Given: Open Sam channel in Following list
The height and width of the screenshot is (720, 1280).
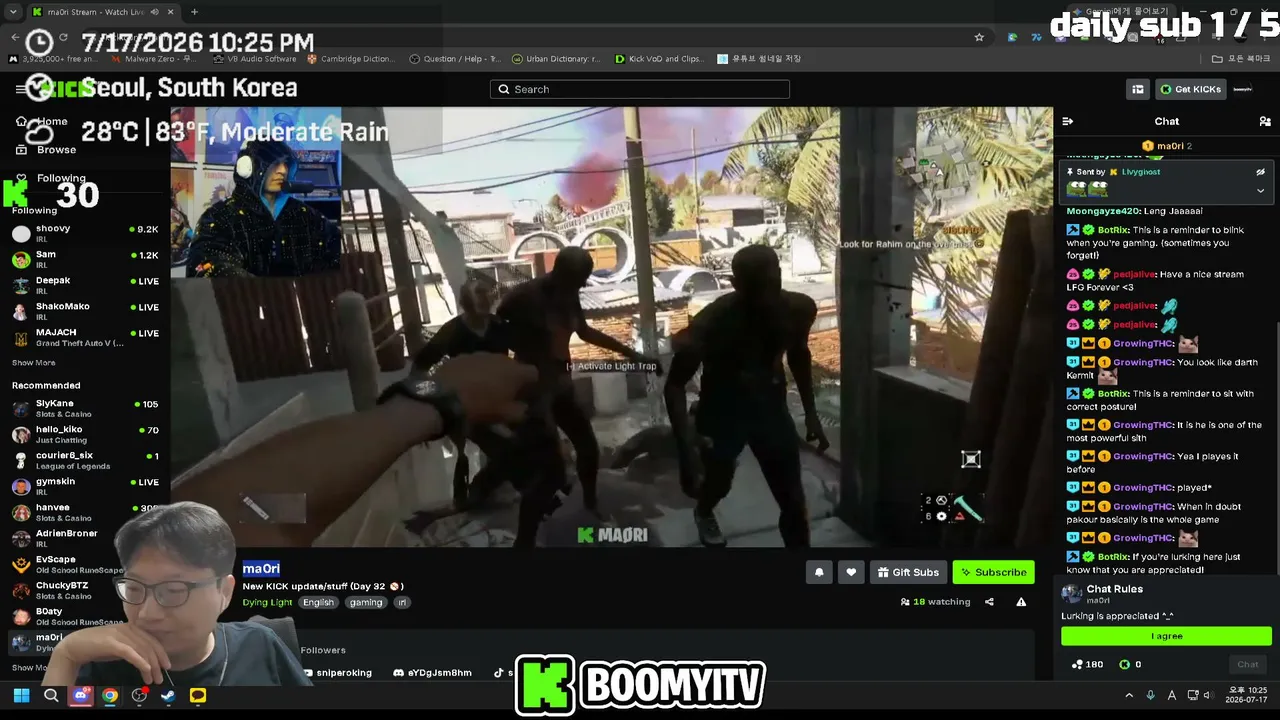Looking at the screenshot, I should click(85, 258).
